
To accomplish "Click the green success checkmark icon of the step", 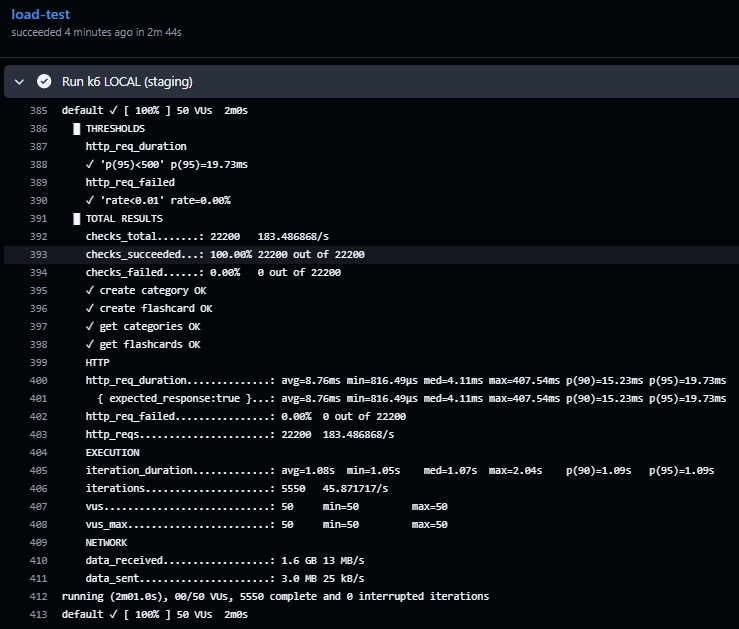I will point(44,82).
